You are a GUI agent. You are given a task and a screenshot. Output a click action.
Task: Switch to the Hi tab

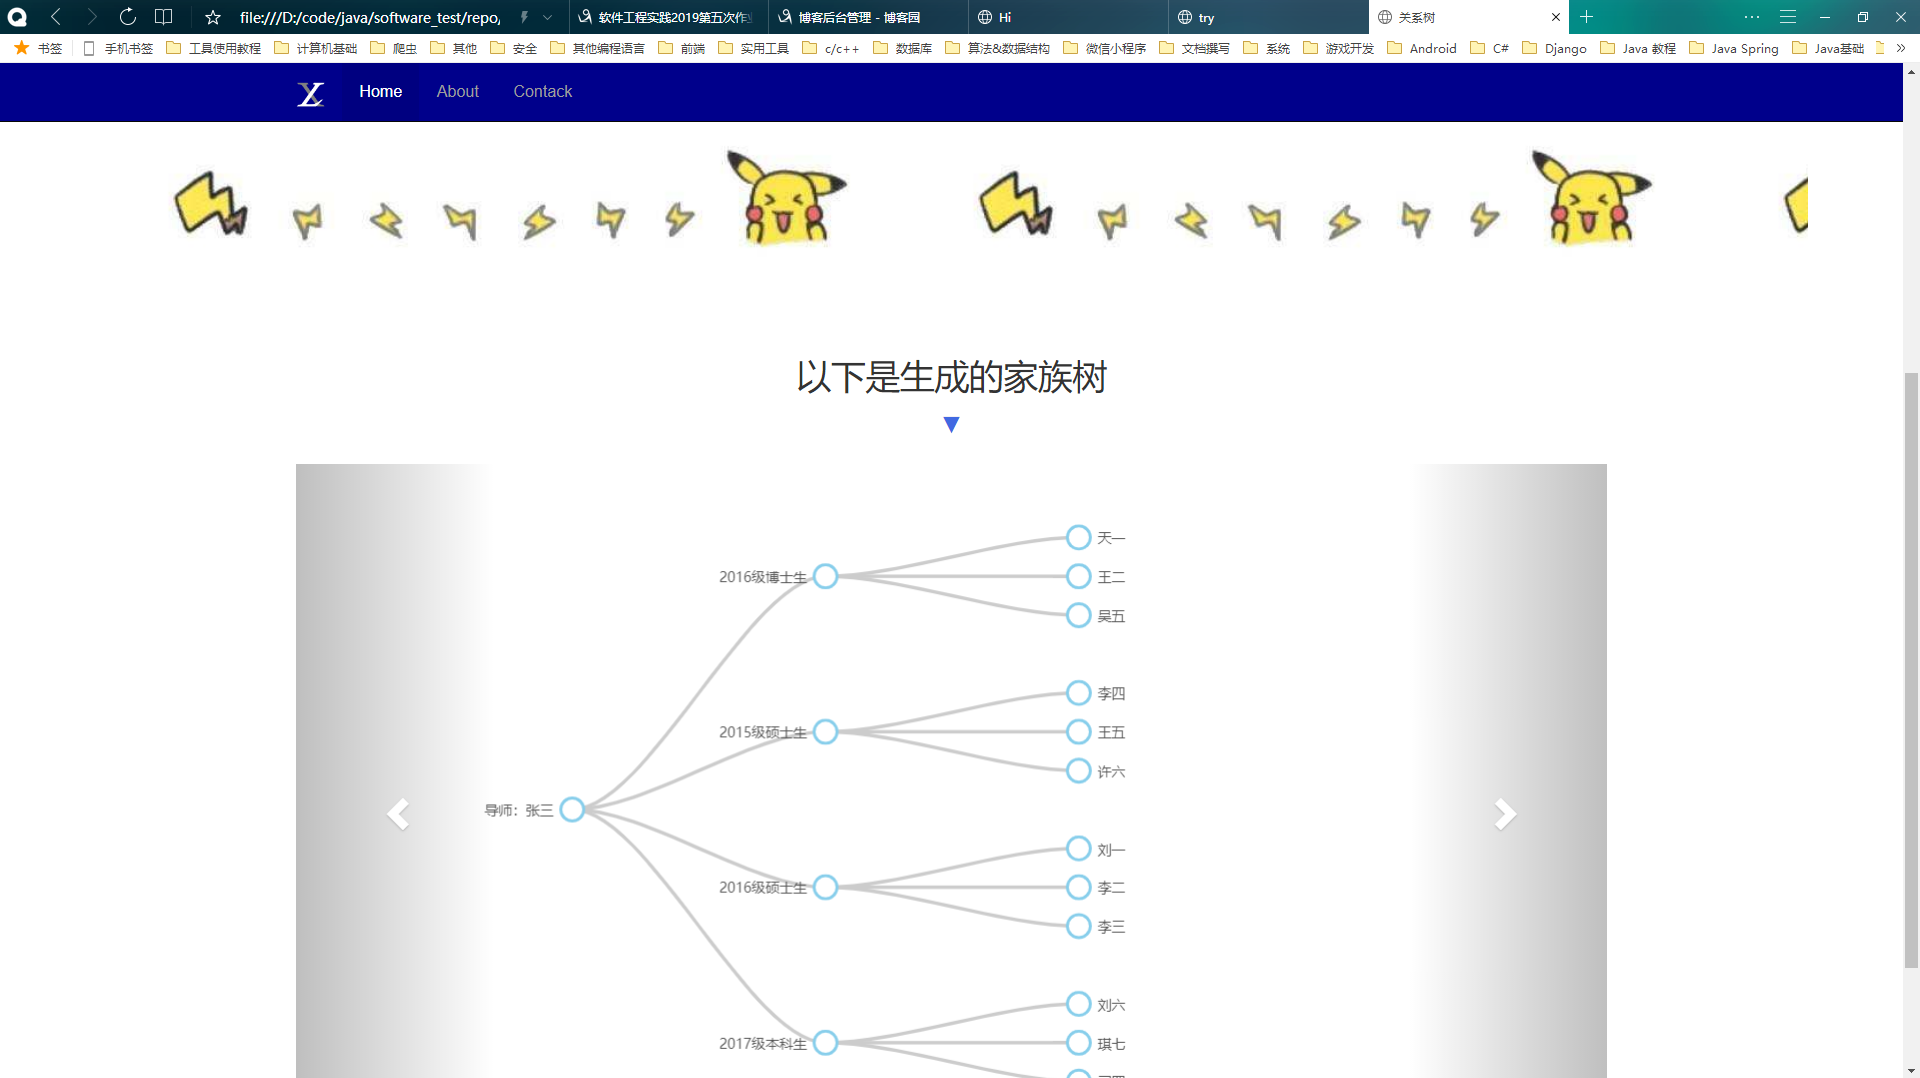tap(1068, 17)
